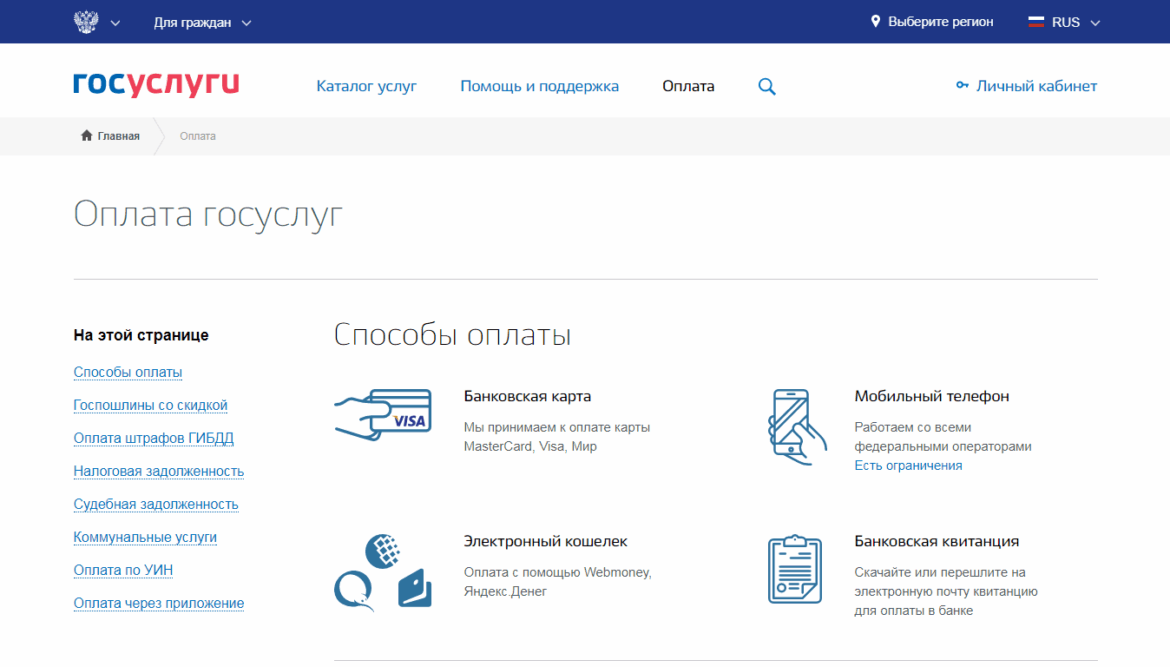1170x667 pixels.
Task: Jump to "Оплата штрафов ГИБДД" section
Action: tap(153, 438)
